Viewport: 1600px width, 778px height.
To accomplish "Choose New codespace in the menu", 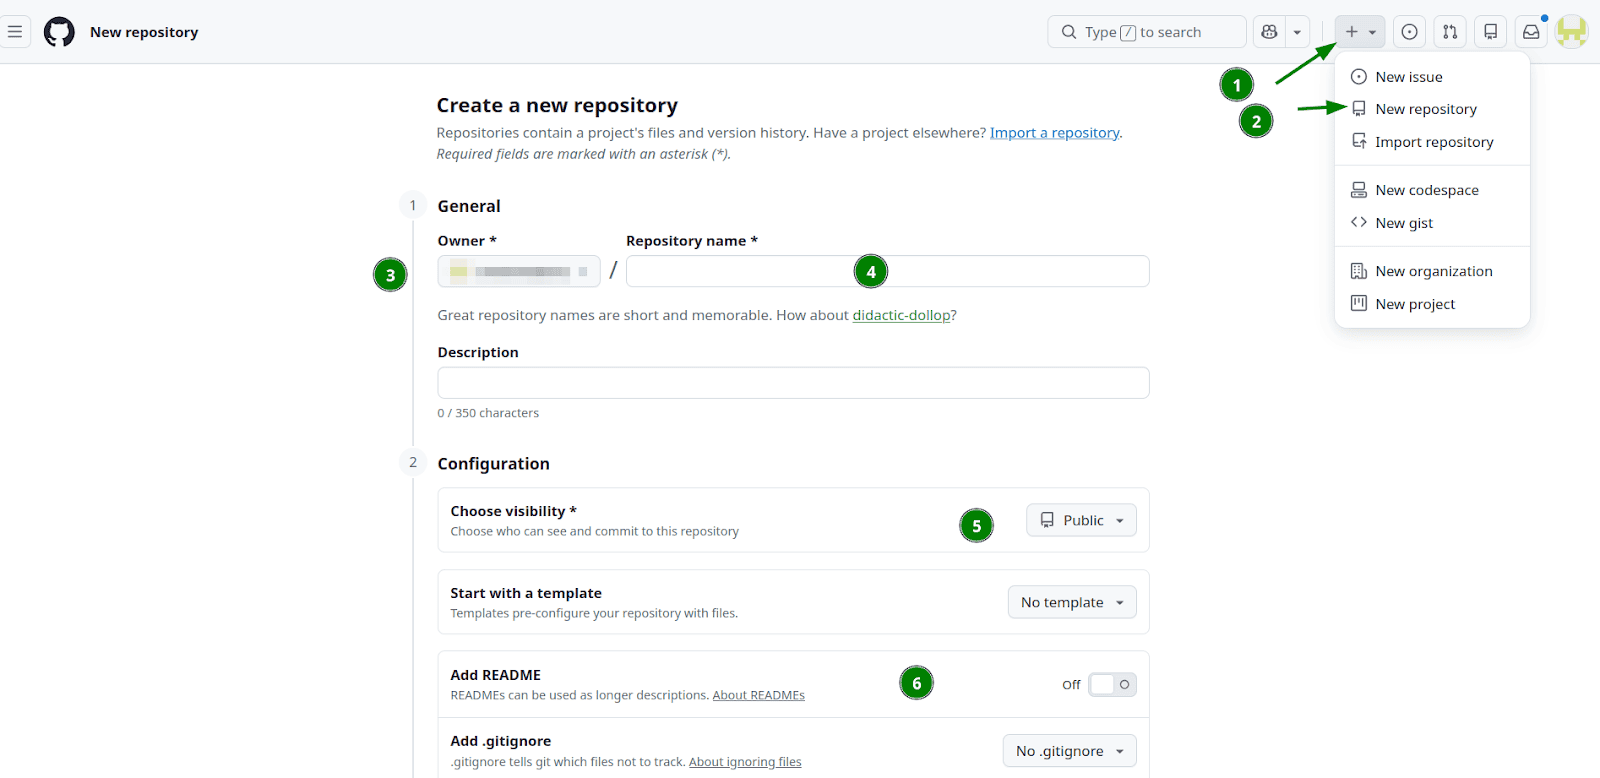I will (1432, 190).
